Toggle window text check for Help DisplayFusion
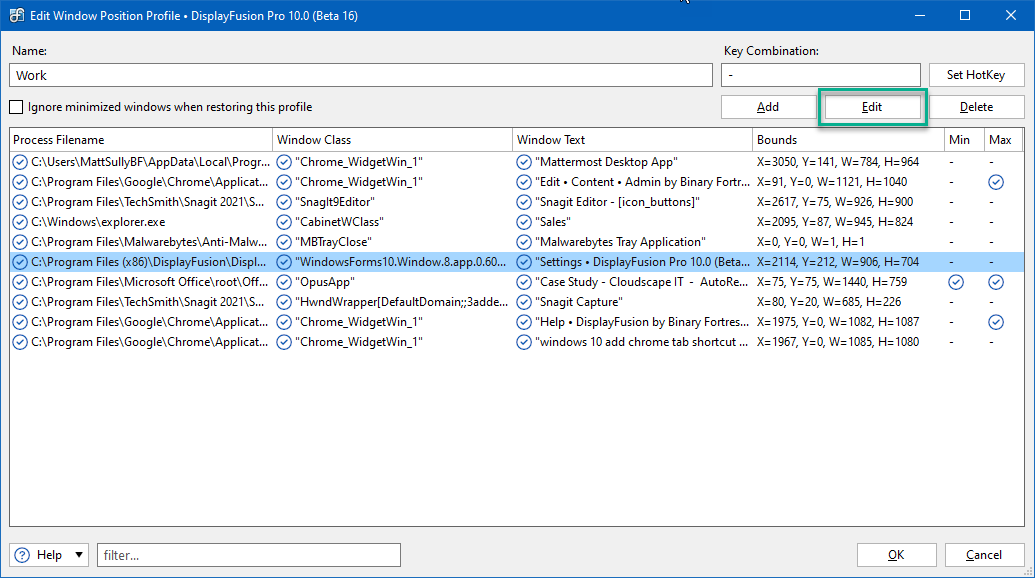The image size is (1035, 578). [x=524, y=322]
